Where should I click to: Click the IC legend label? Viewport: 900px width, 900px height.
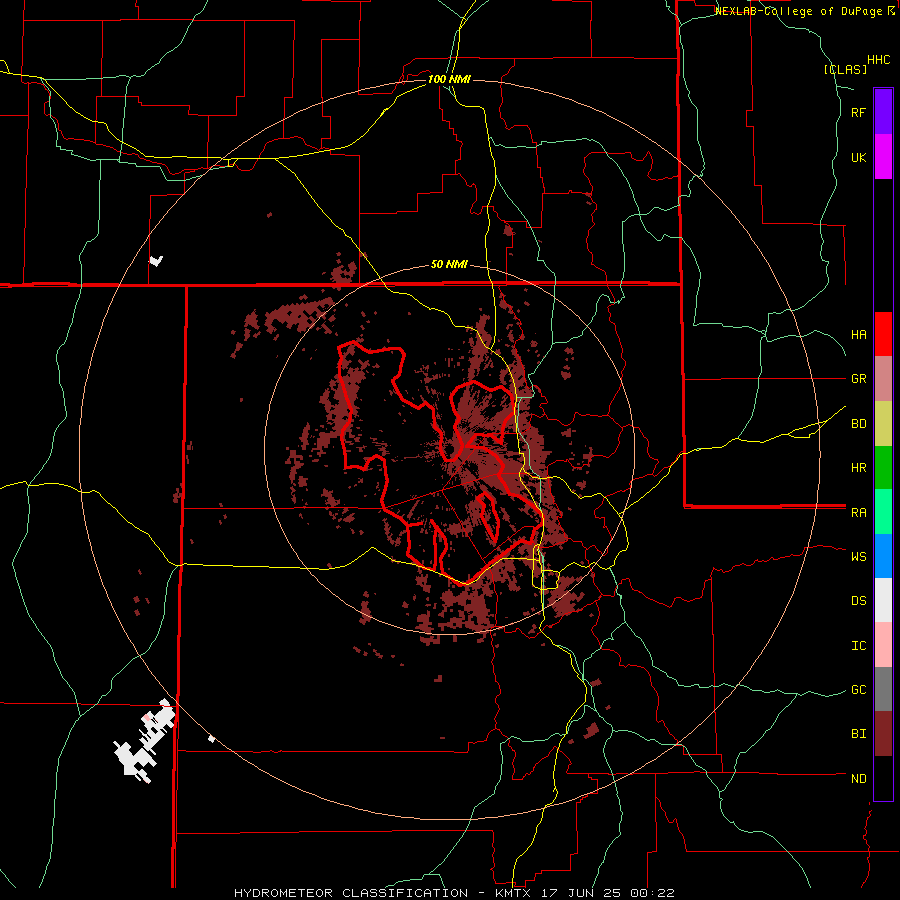859,646
